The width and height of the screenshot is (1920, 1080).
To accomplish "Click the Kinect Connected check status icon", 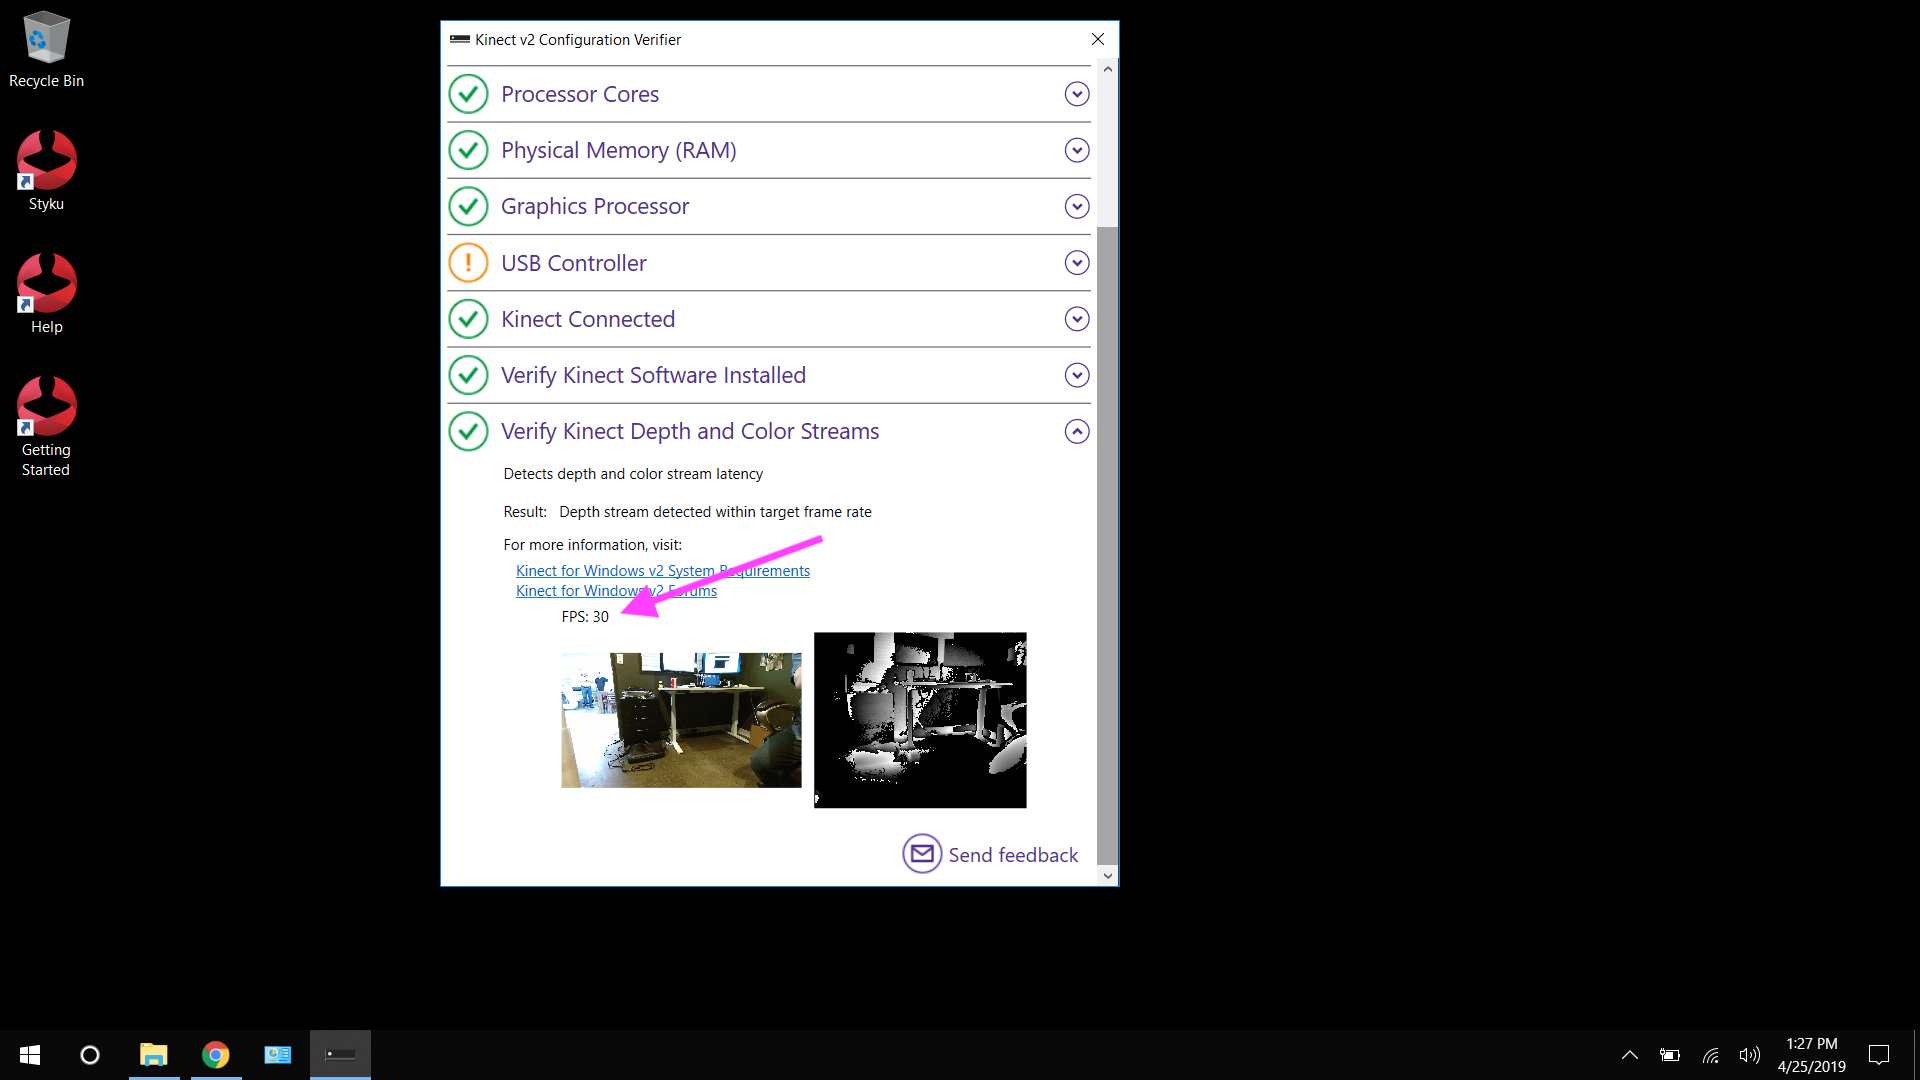I will pyautogui.click(x=468, y=319).
